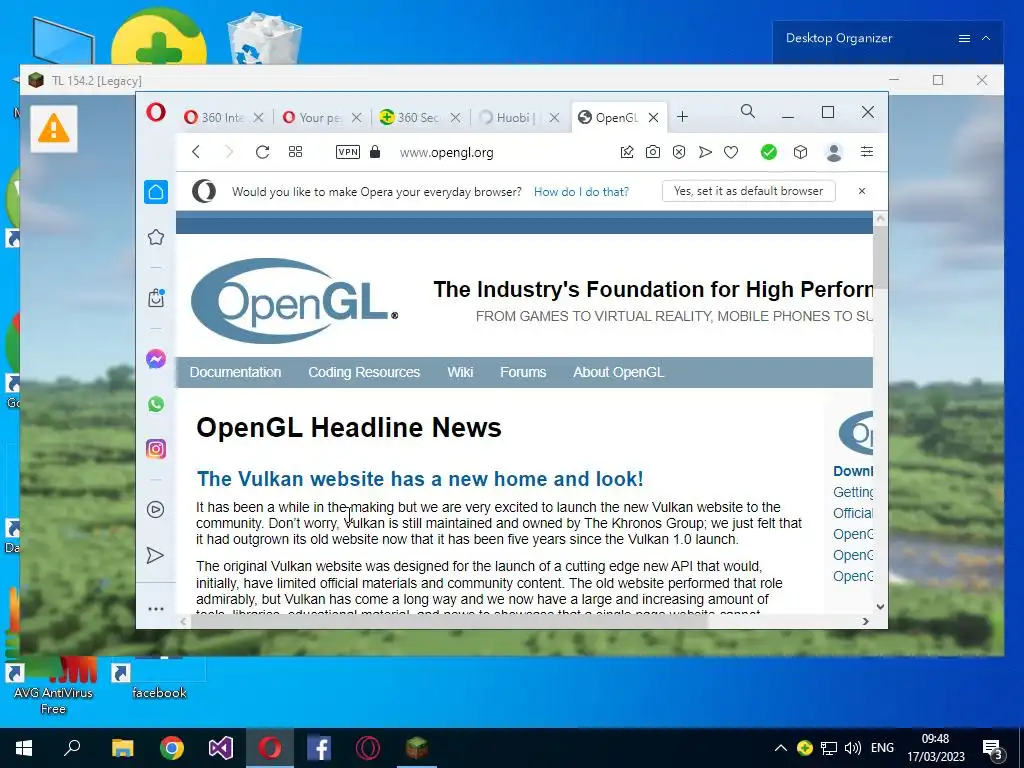Image resolution: width=1024 pixels, height=768 pixels.
Task: Open Chrome from the taskbar
Action: (172, 748)
